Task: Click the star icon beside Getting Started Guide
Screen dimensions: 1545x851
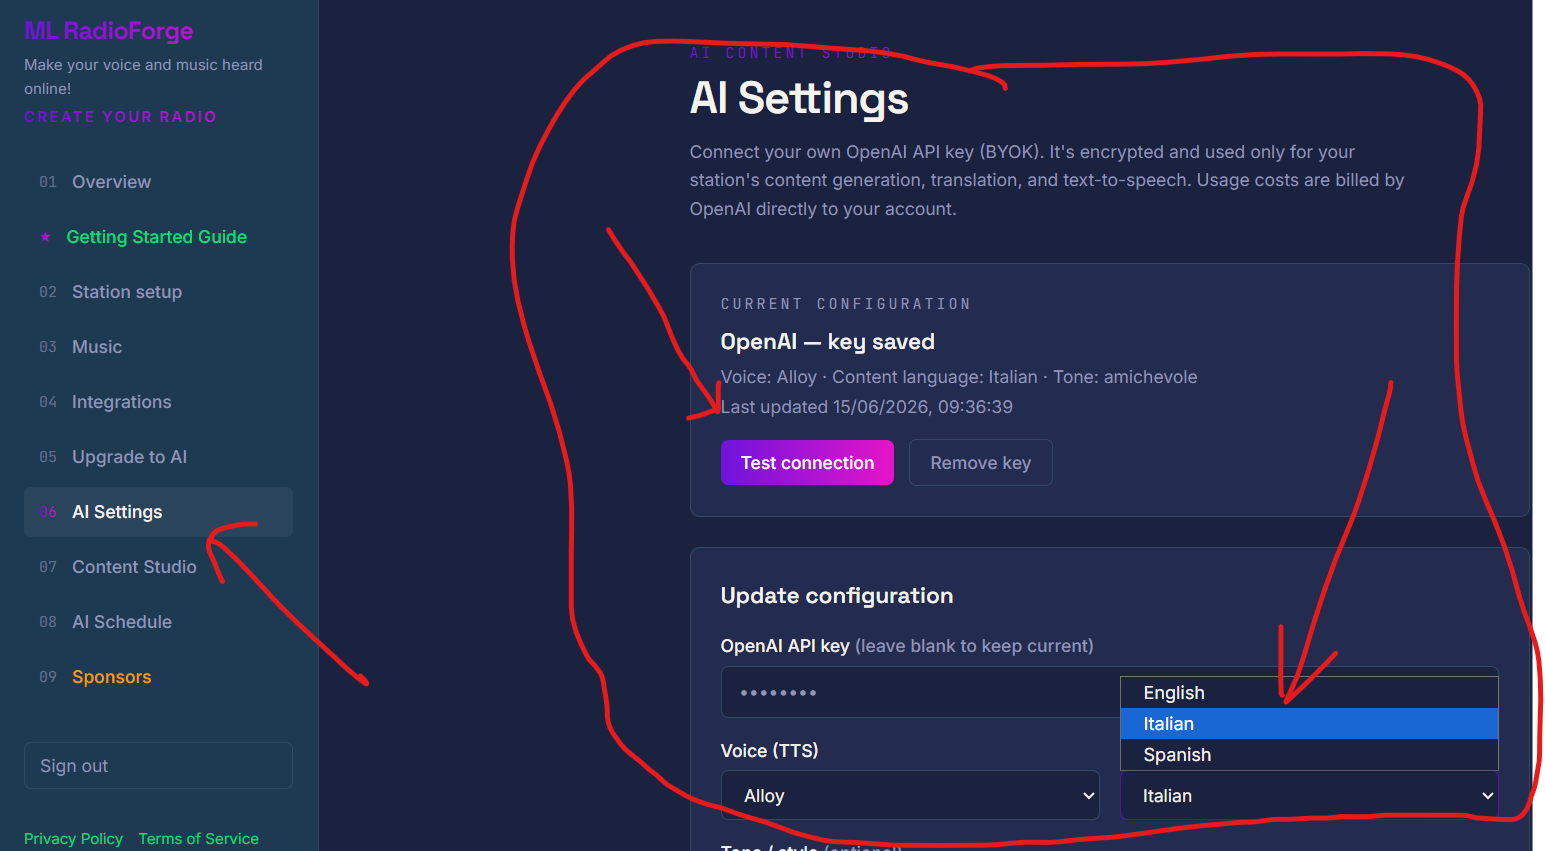Action: [45, 237]
